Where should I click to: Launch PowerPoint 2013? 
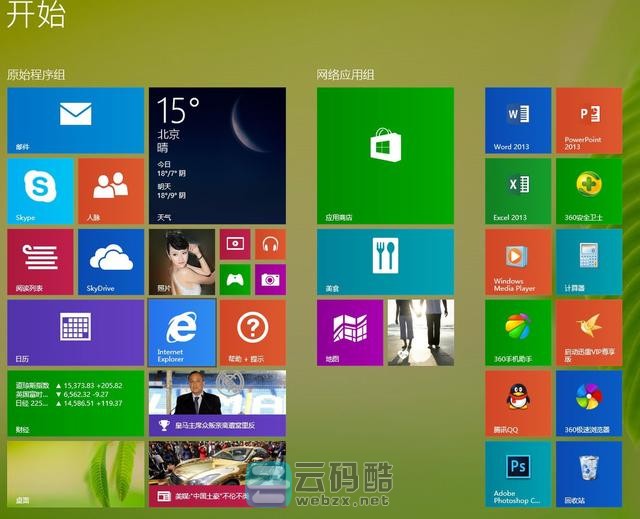coord(588,119)
